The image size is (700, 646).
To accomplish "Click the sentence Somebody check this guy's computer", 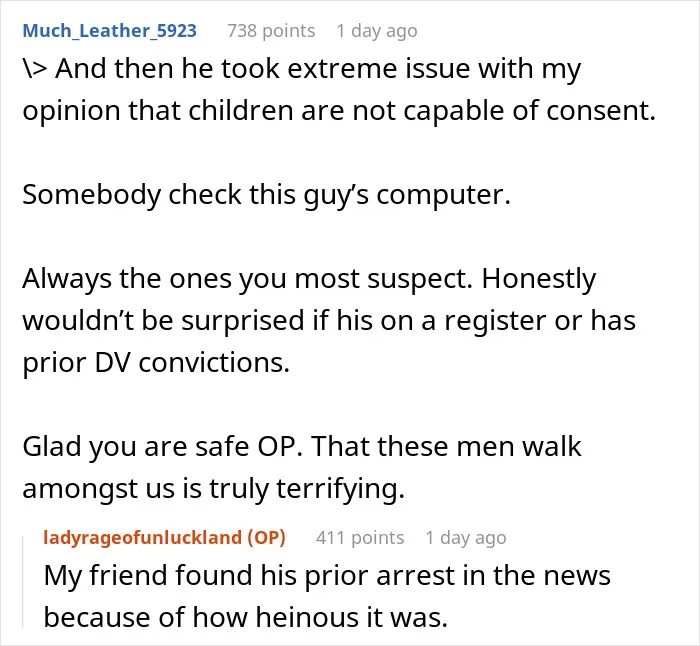I will point(267,195).
